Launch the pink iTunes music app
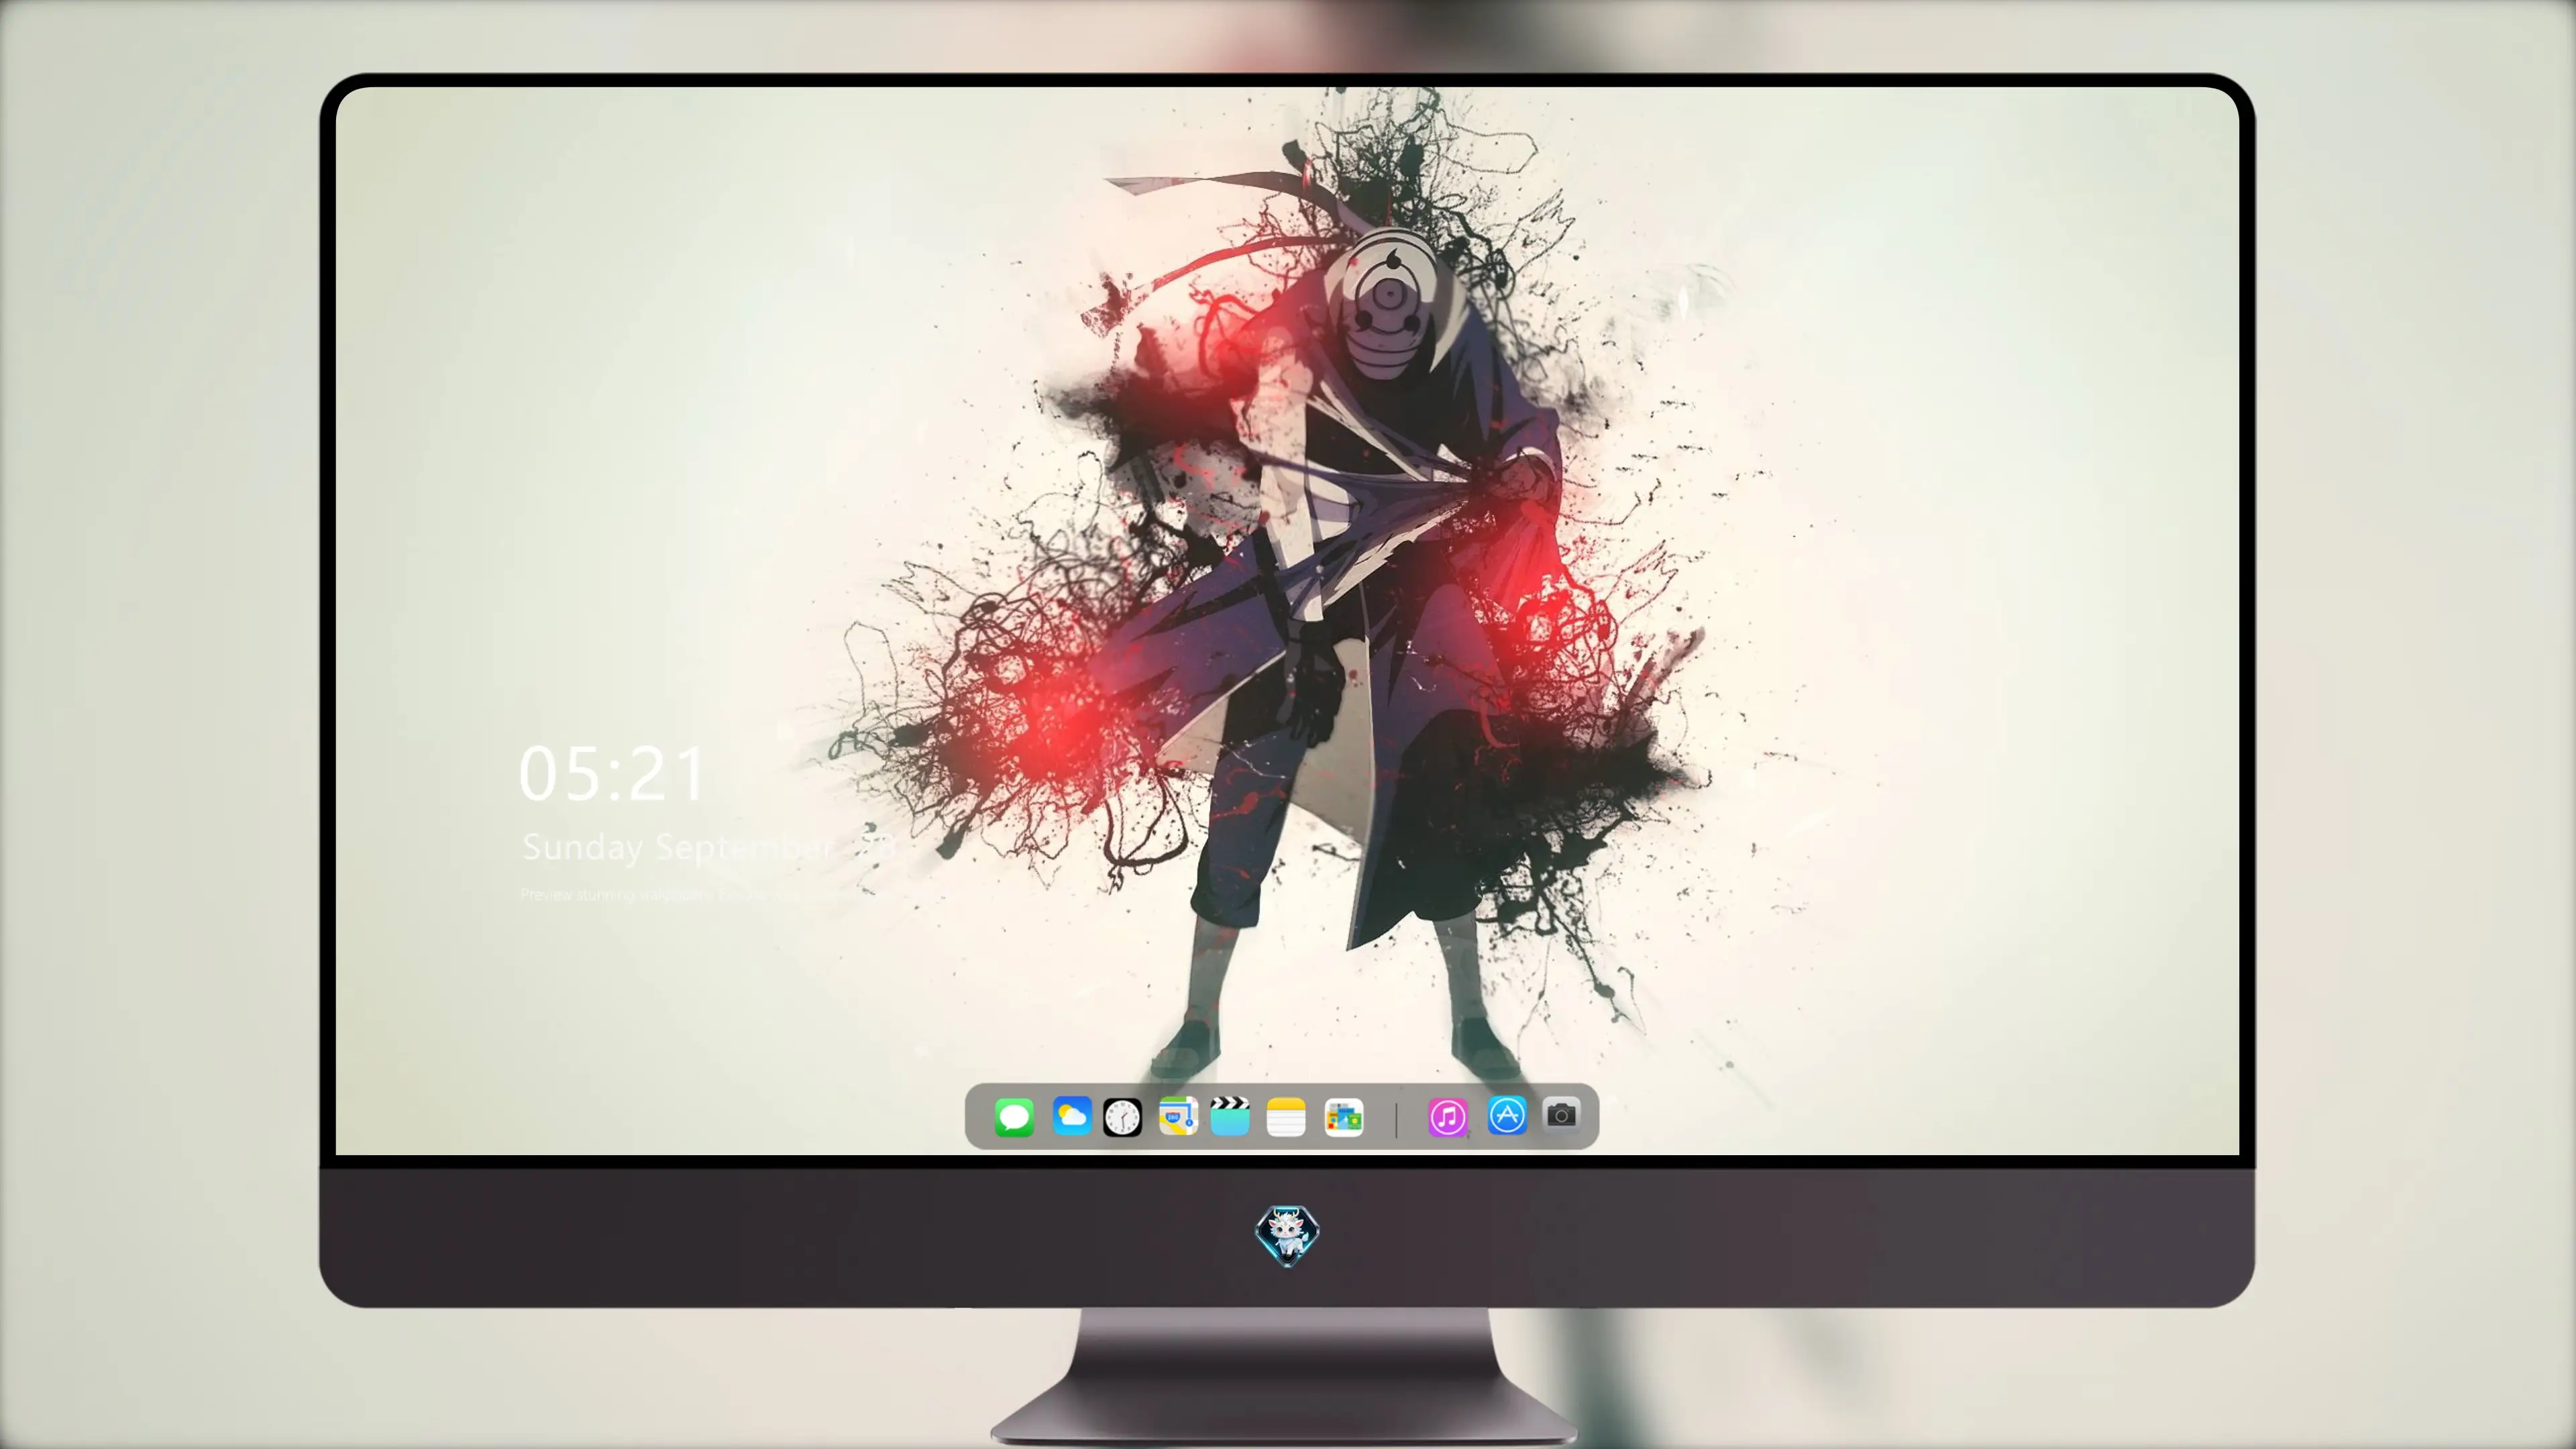2576x1449 pixels. click(x=1448, y=1117)
